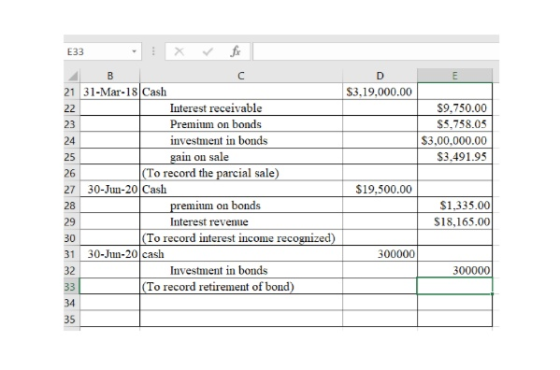Select row 22 header
Image resolution: width=560 pixels, height=370 pixels.
pos(71,108)
